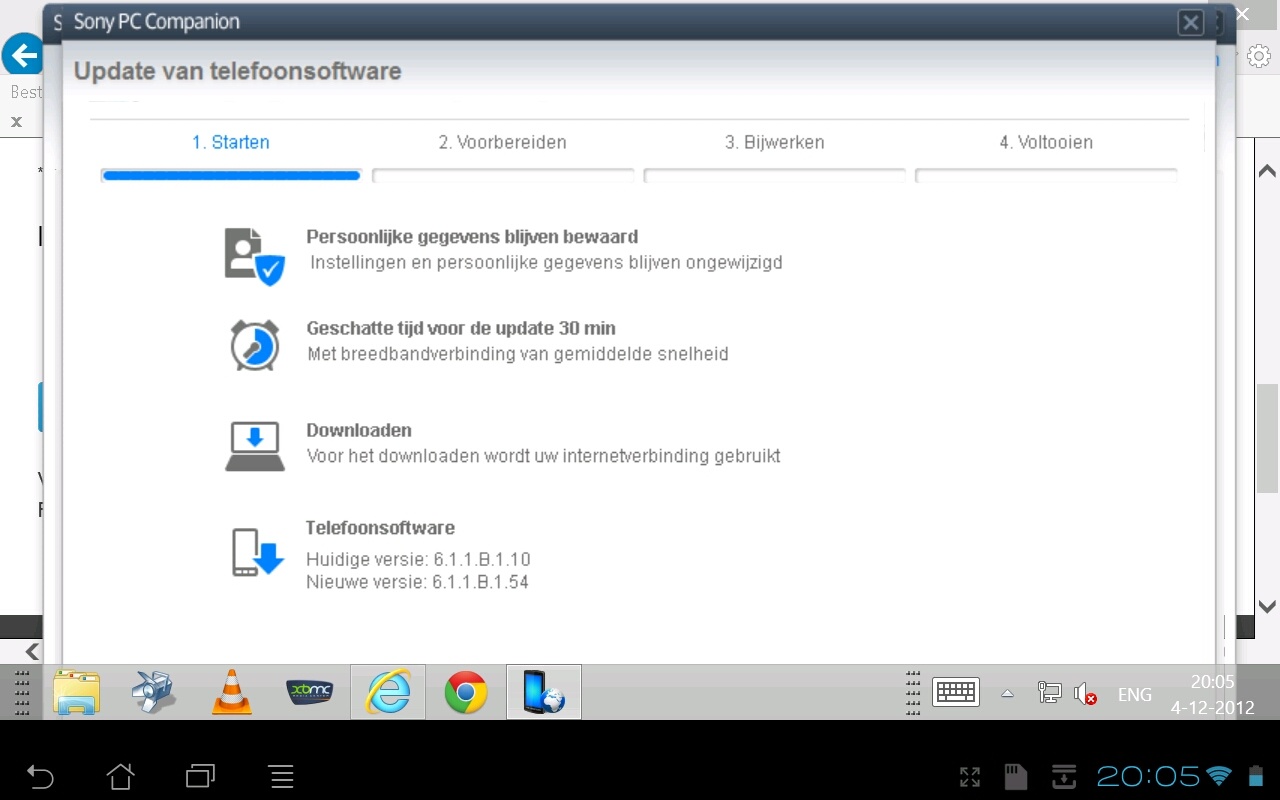Select the '3. Bijwerken' step tab
Image resolution: width=1280 pixels, height=800 pixels.
775,142
